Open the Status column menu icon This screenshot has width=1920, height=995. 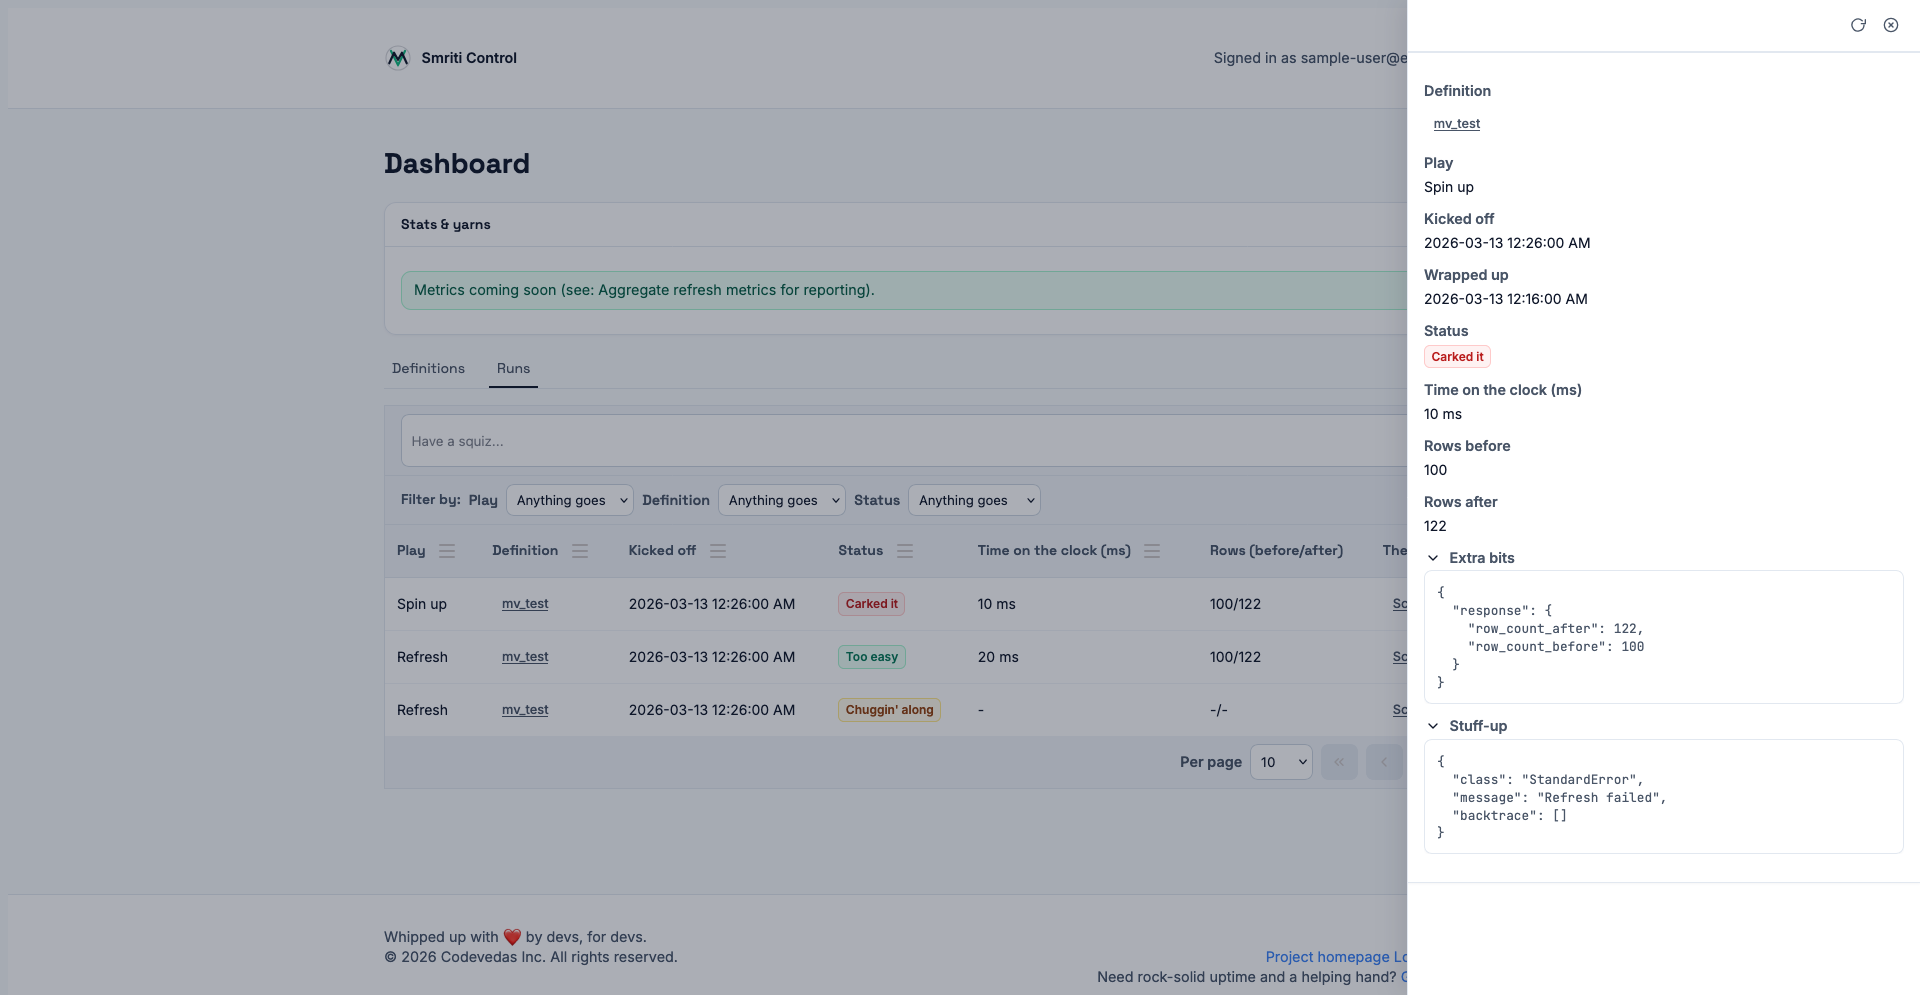[x=905, y=551]
